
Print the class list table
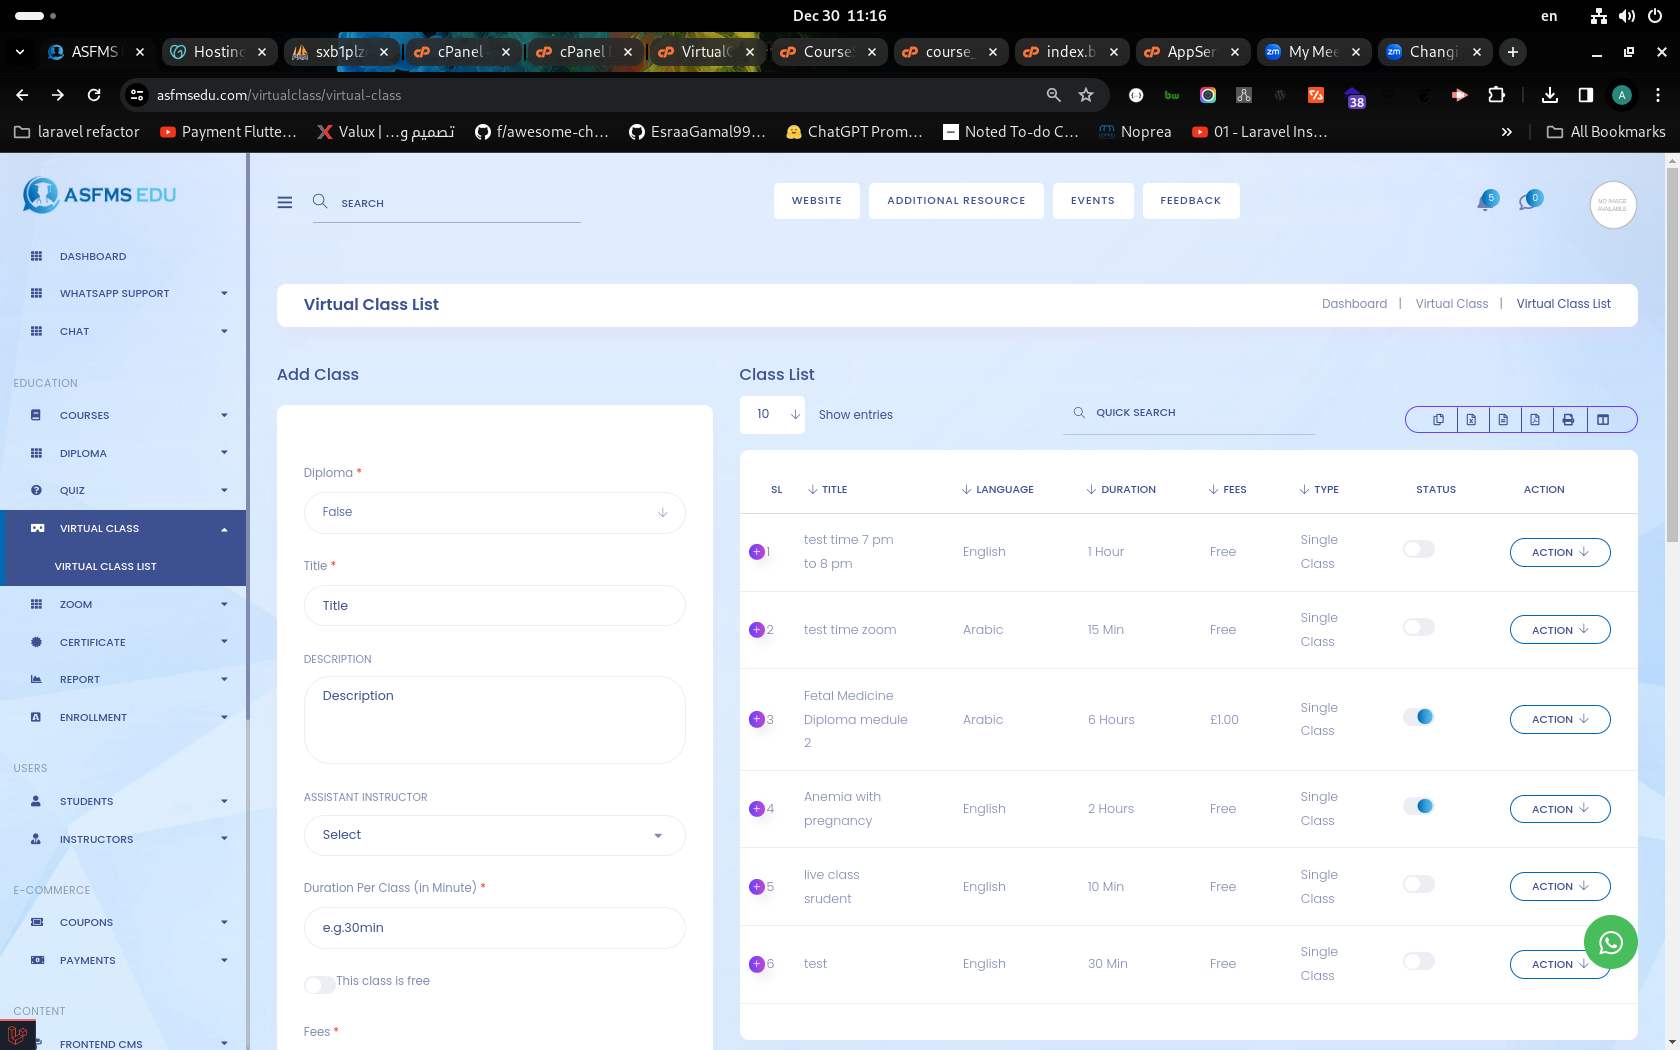(1568, 420)
